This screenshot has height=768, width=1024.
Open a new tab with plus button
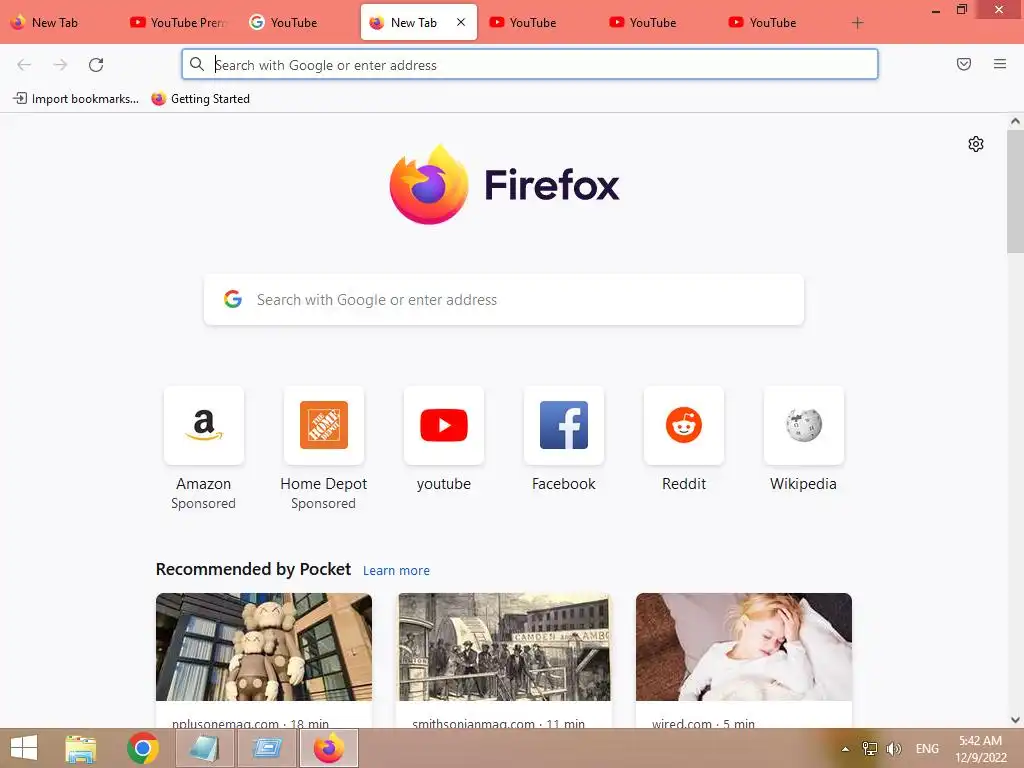point(857,23)
